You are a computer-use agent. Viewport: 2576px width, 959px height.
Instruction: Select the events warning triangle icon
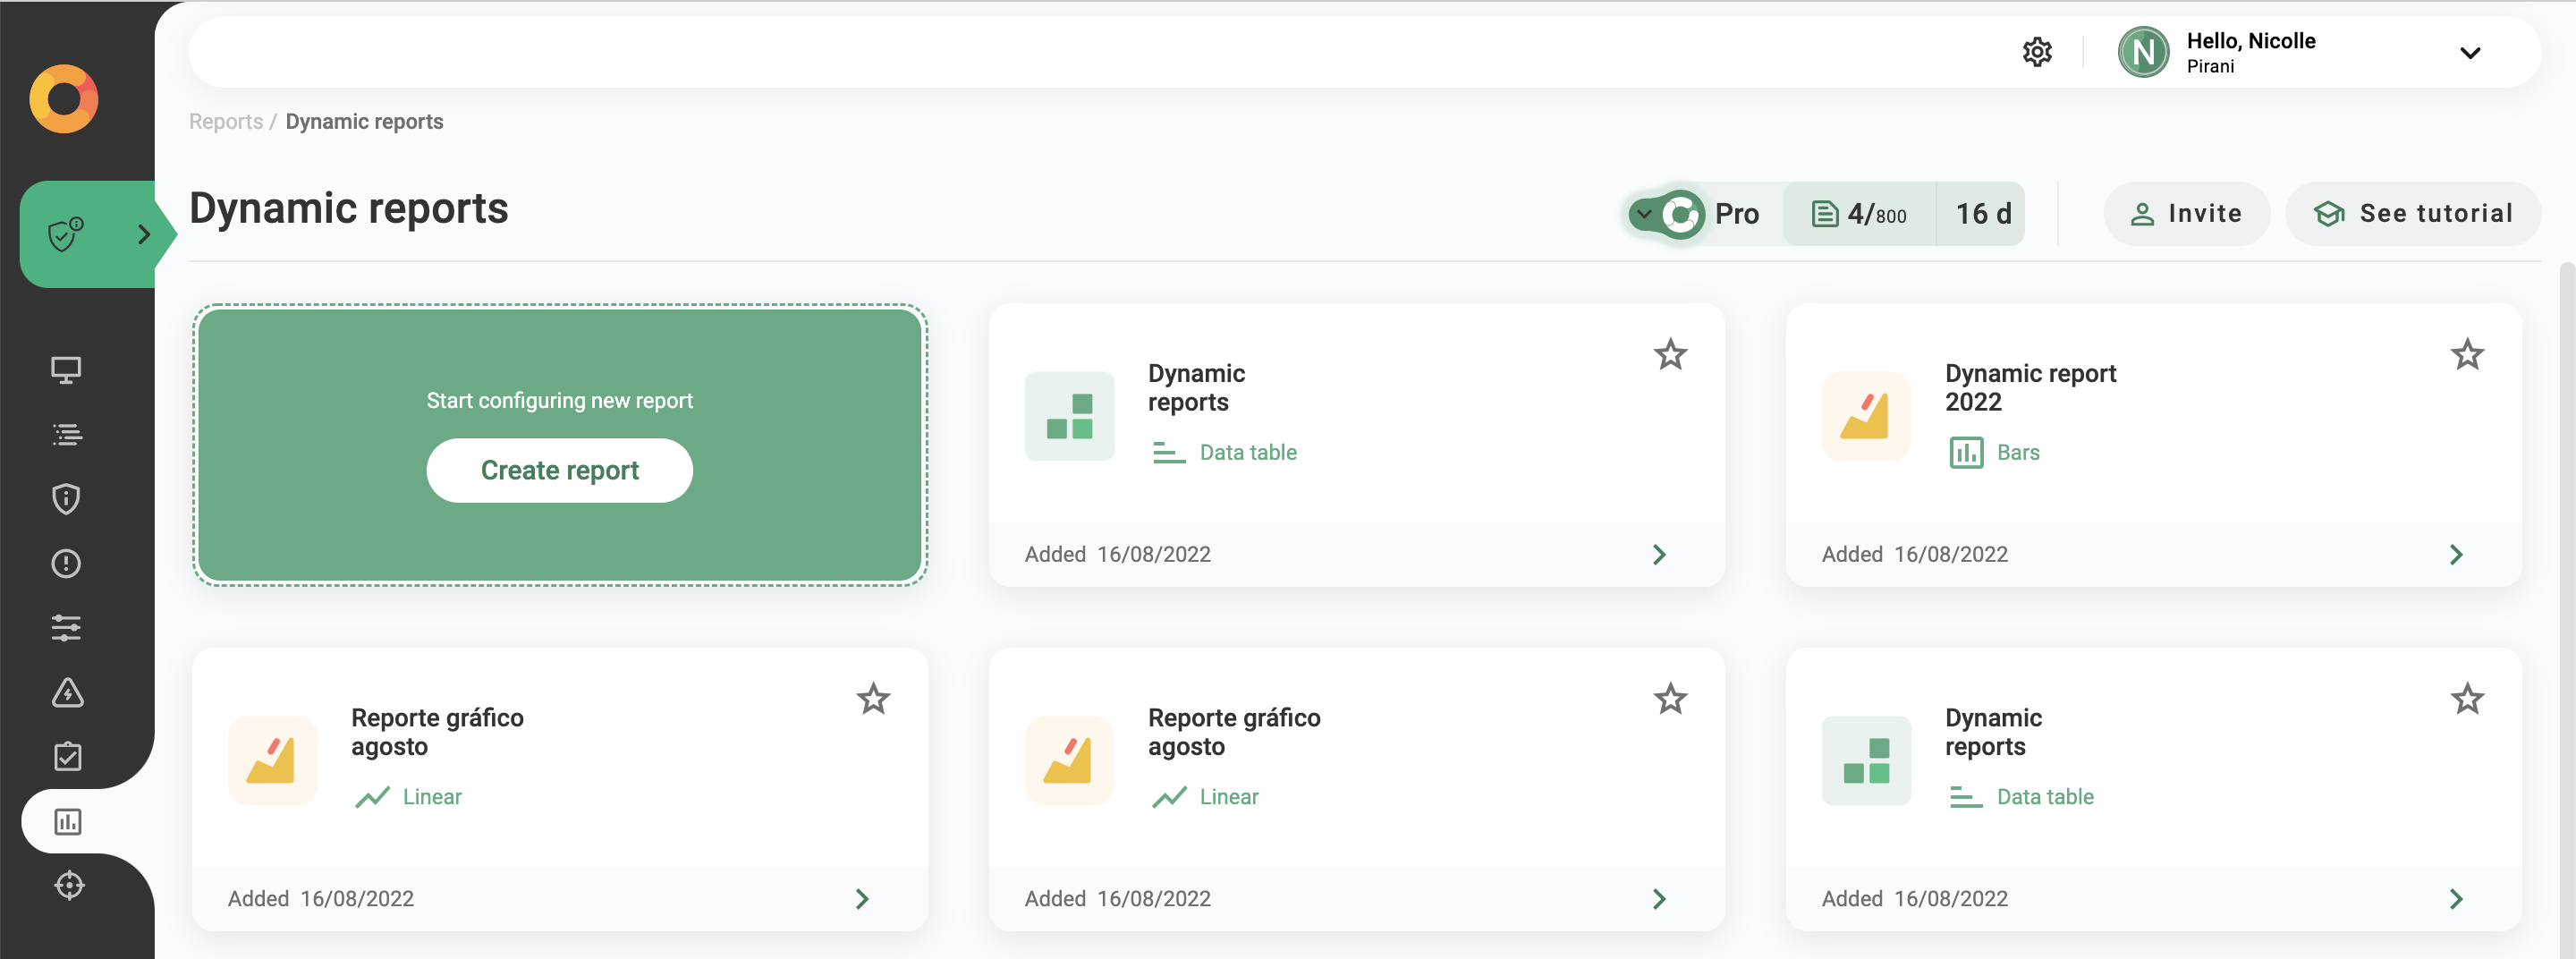coord(66,692)
